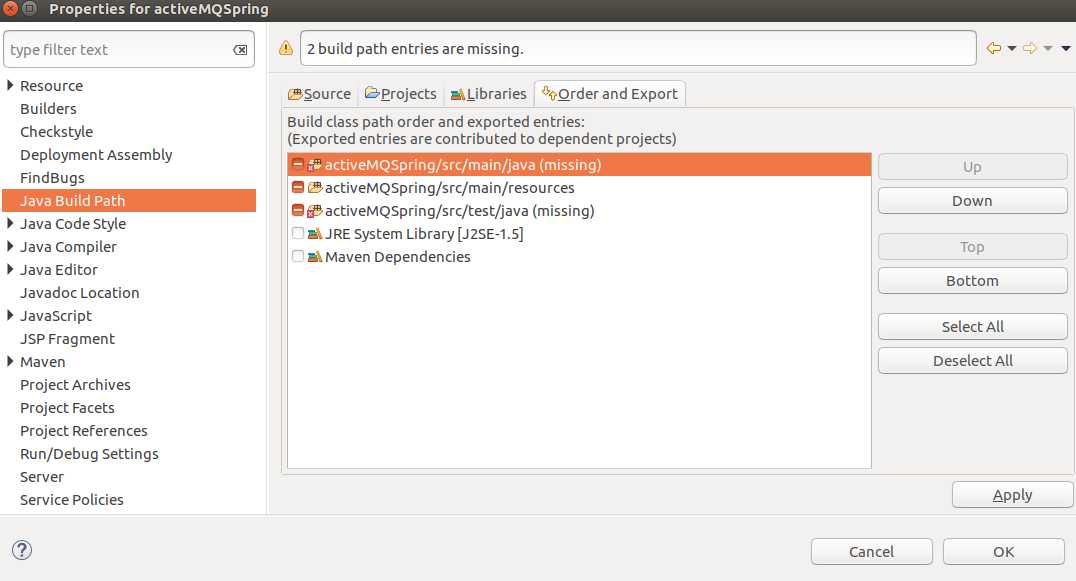The width and height of the screenshot is (1076, 581).
Task: Click the Cancel button
Action: tap(872, 552)
